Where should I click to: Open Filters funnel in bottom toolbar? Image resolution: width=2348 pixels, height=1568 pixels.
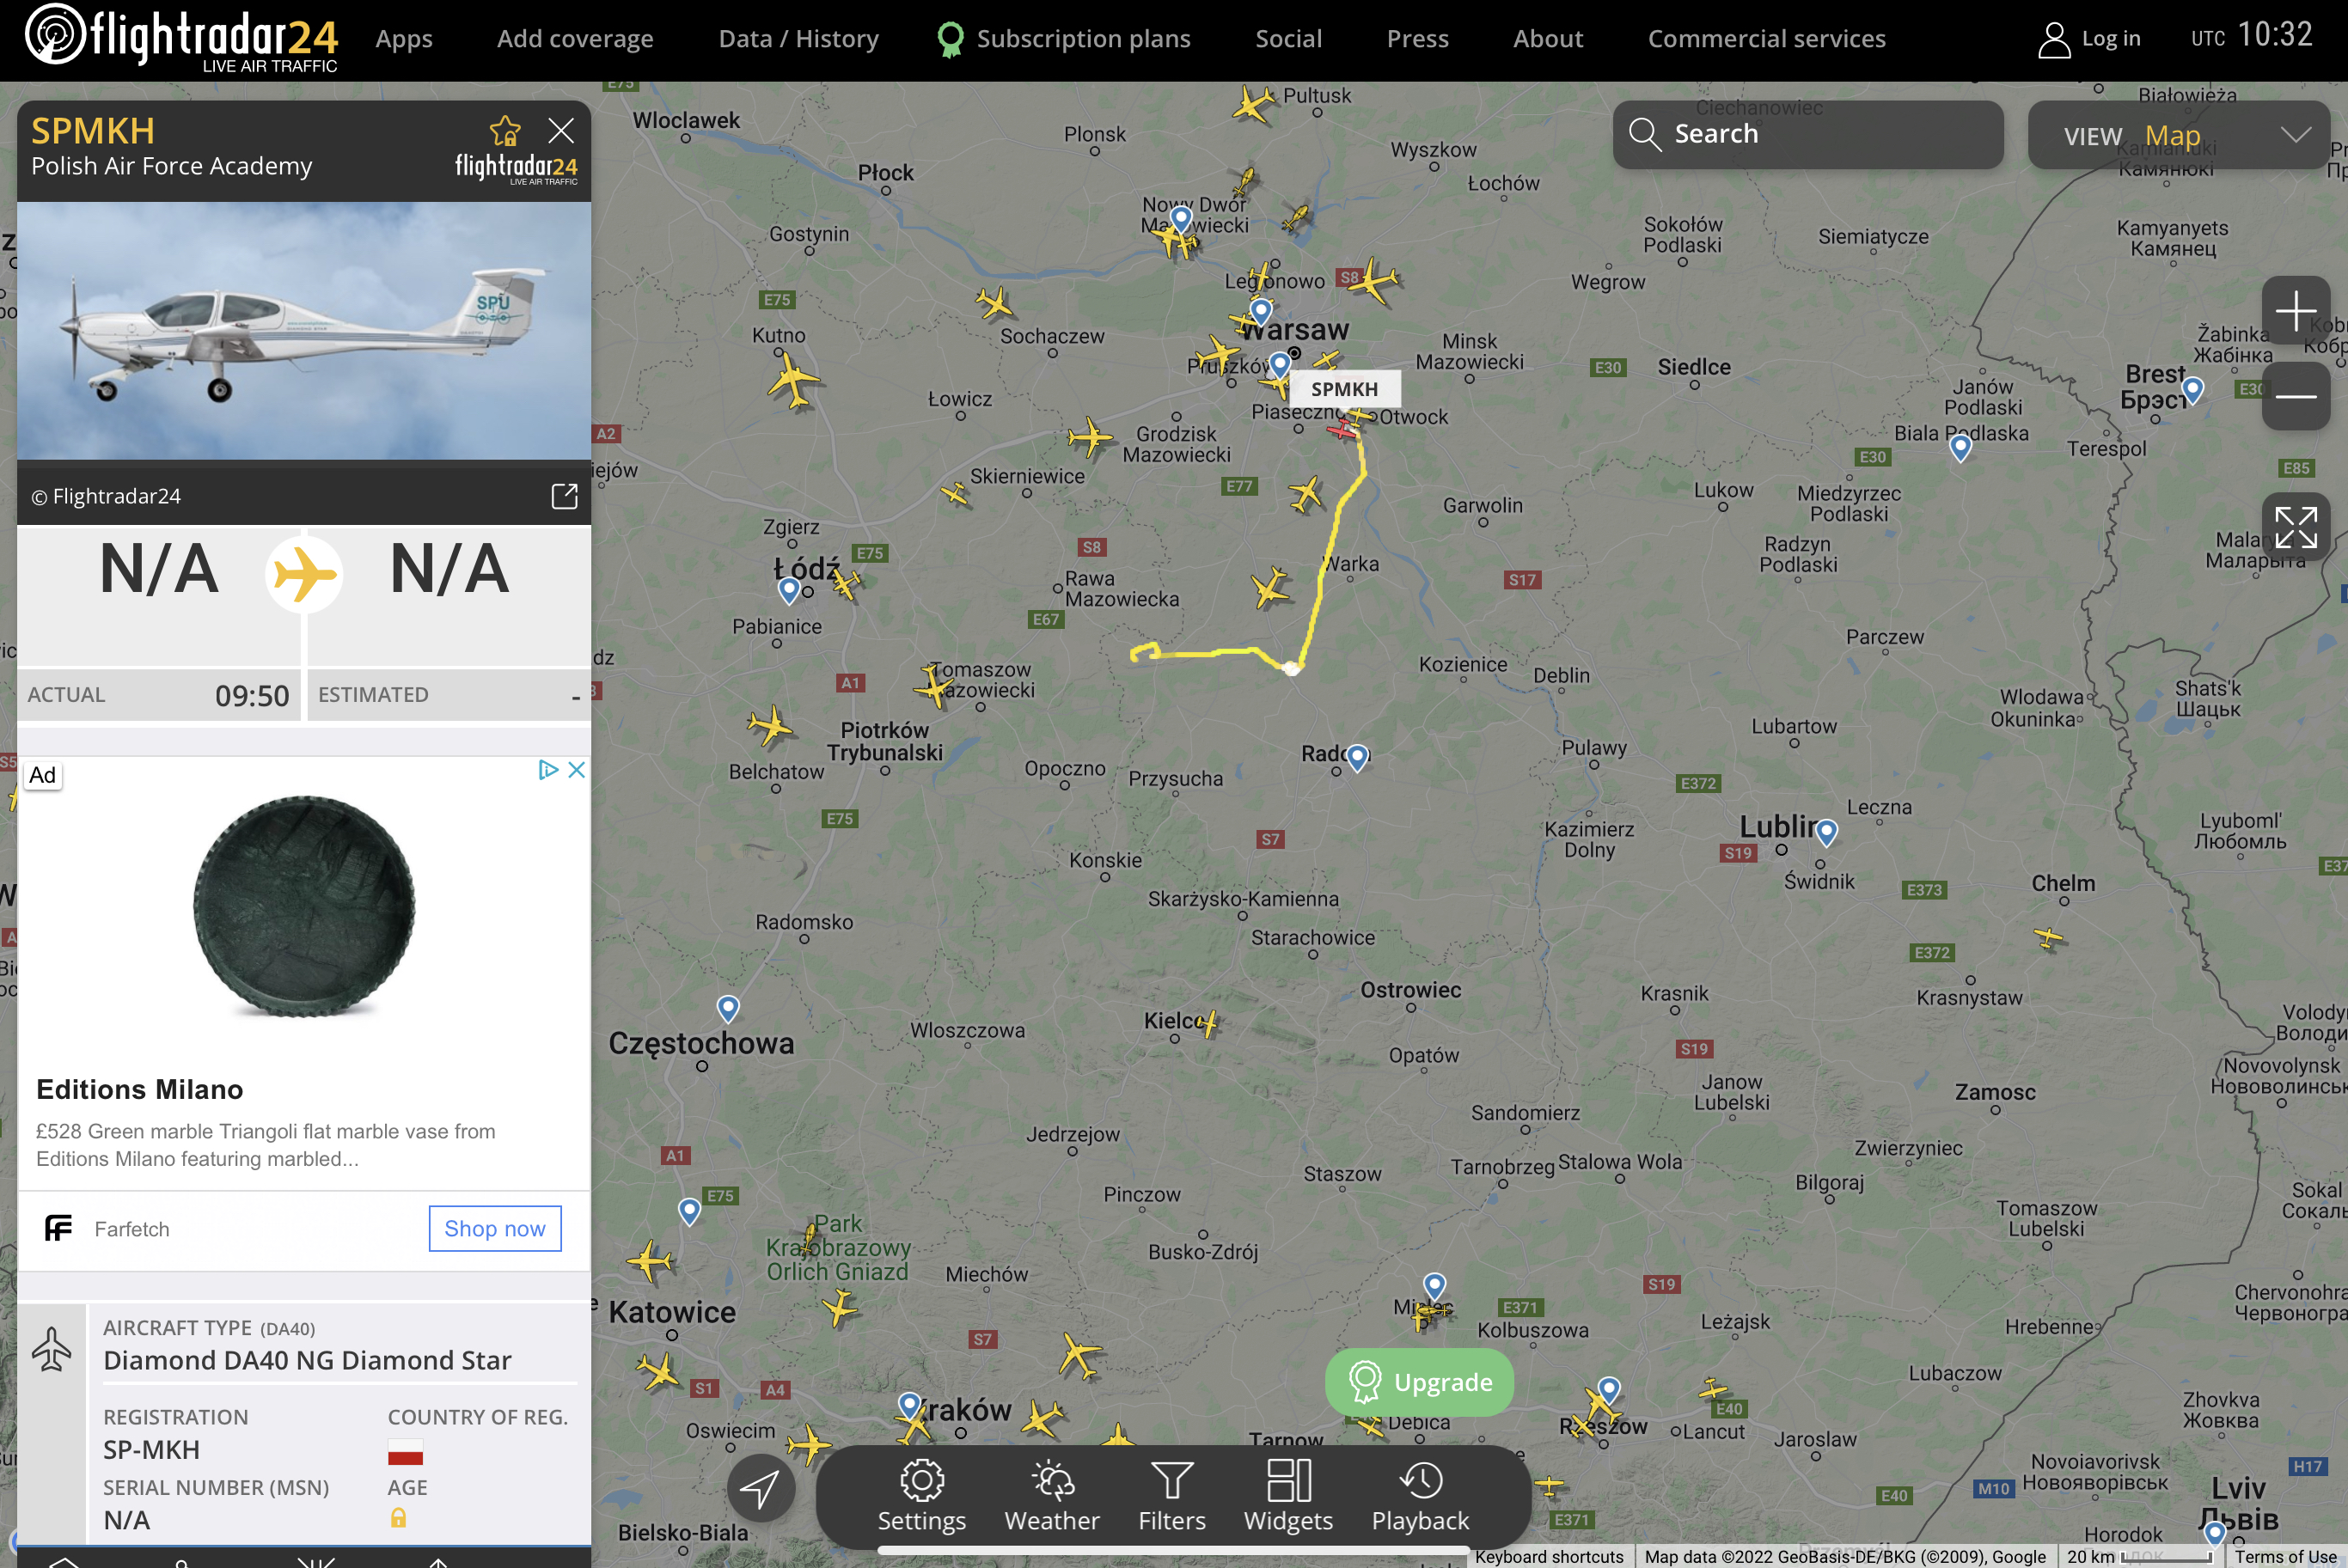[1172, 1496]
